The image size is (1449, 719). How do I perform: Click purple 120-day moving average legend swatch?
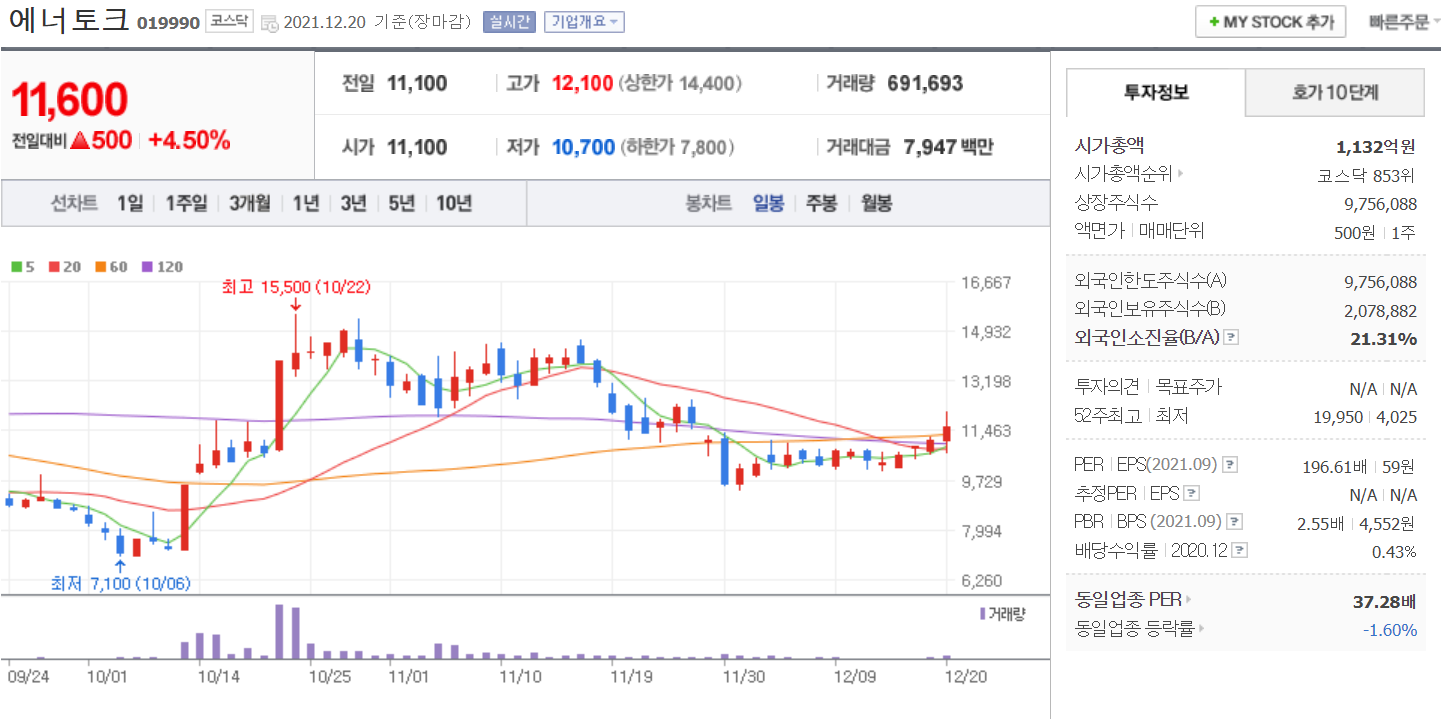[x=148, y=267]
